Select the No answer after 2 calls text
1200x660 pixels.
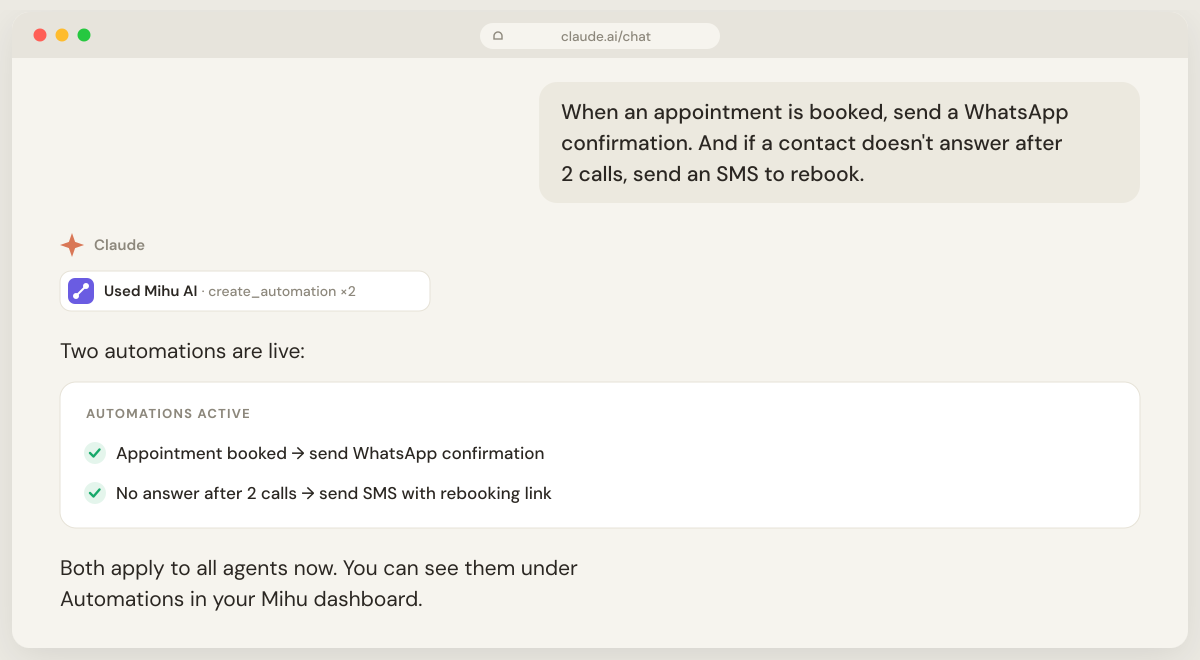[334, 493]
